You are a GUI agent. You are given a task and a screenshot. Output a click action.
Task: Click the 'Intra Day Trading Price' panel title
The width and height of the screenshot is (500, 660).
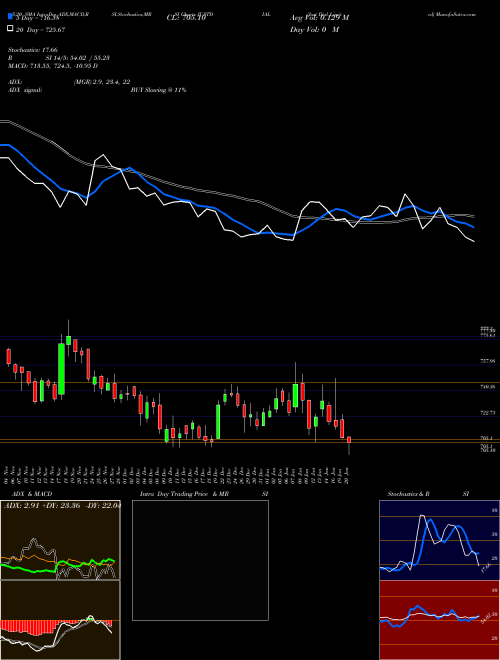(174, 494)
